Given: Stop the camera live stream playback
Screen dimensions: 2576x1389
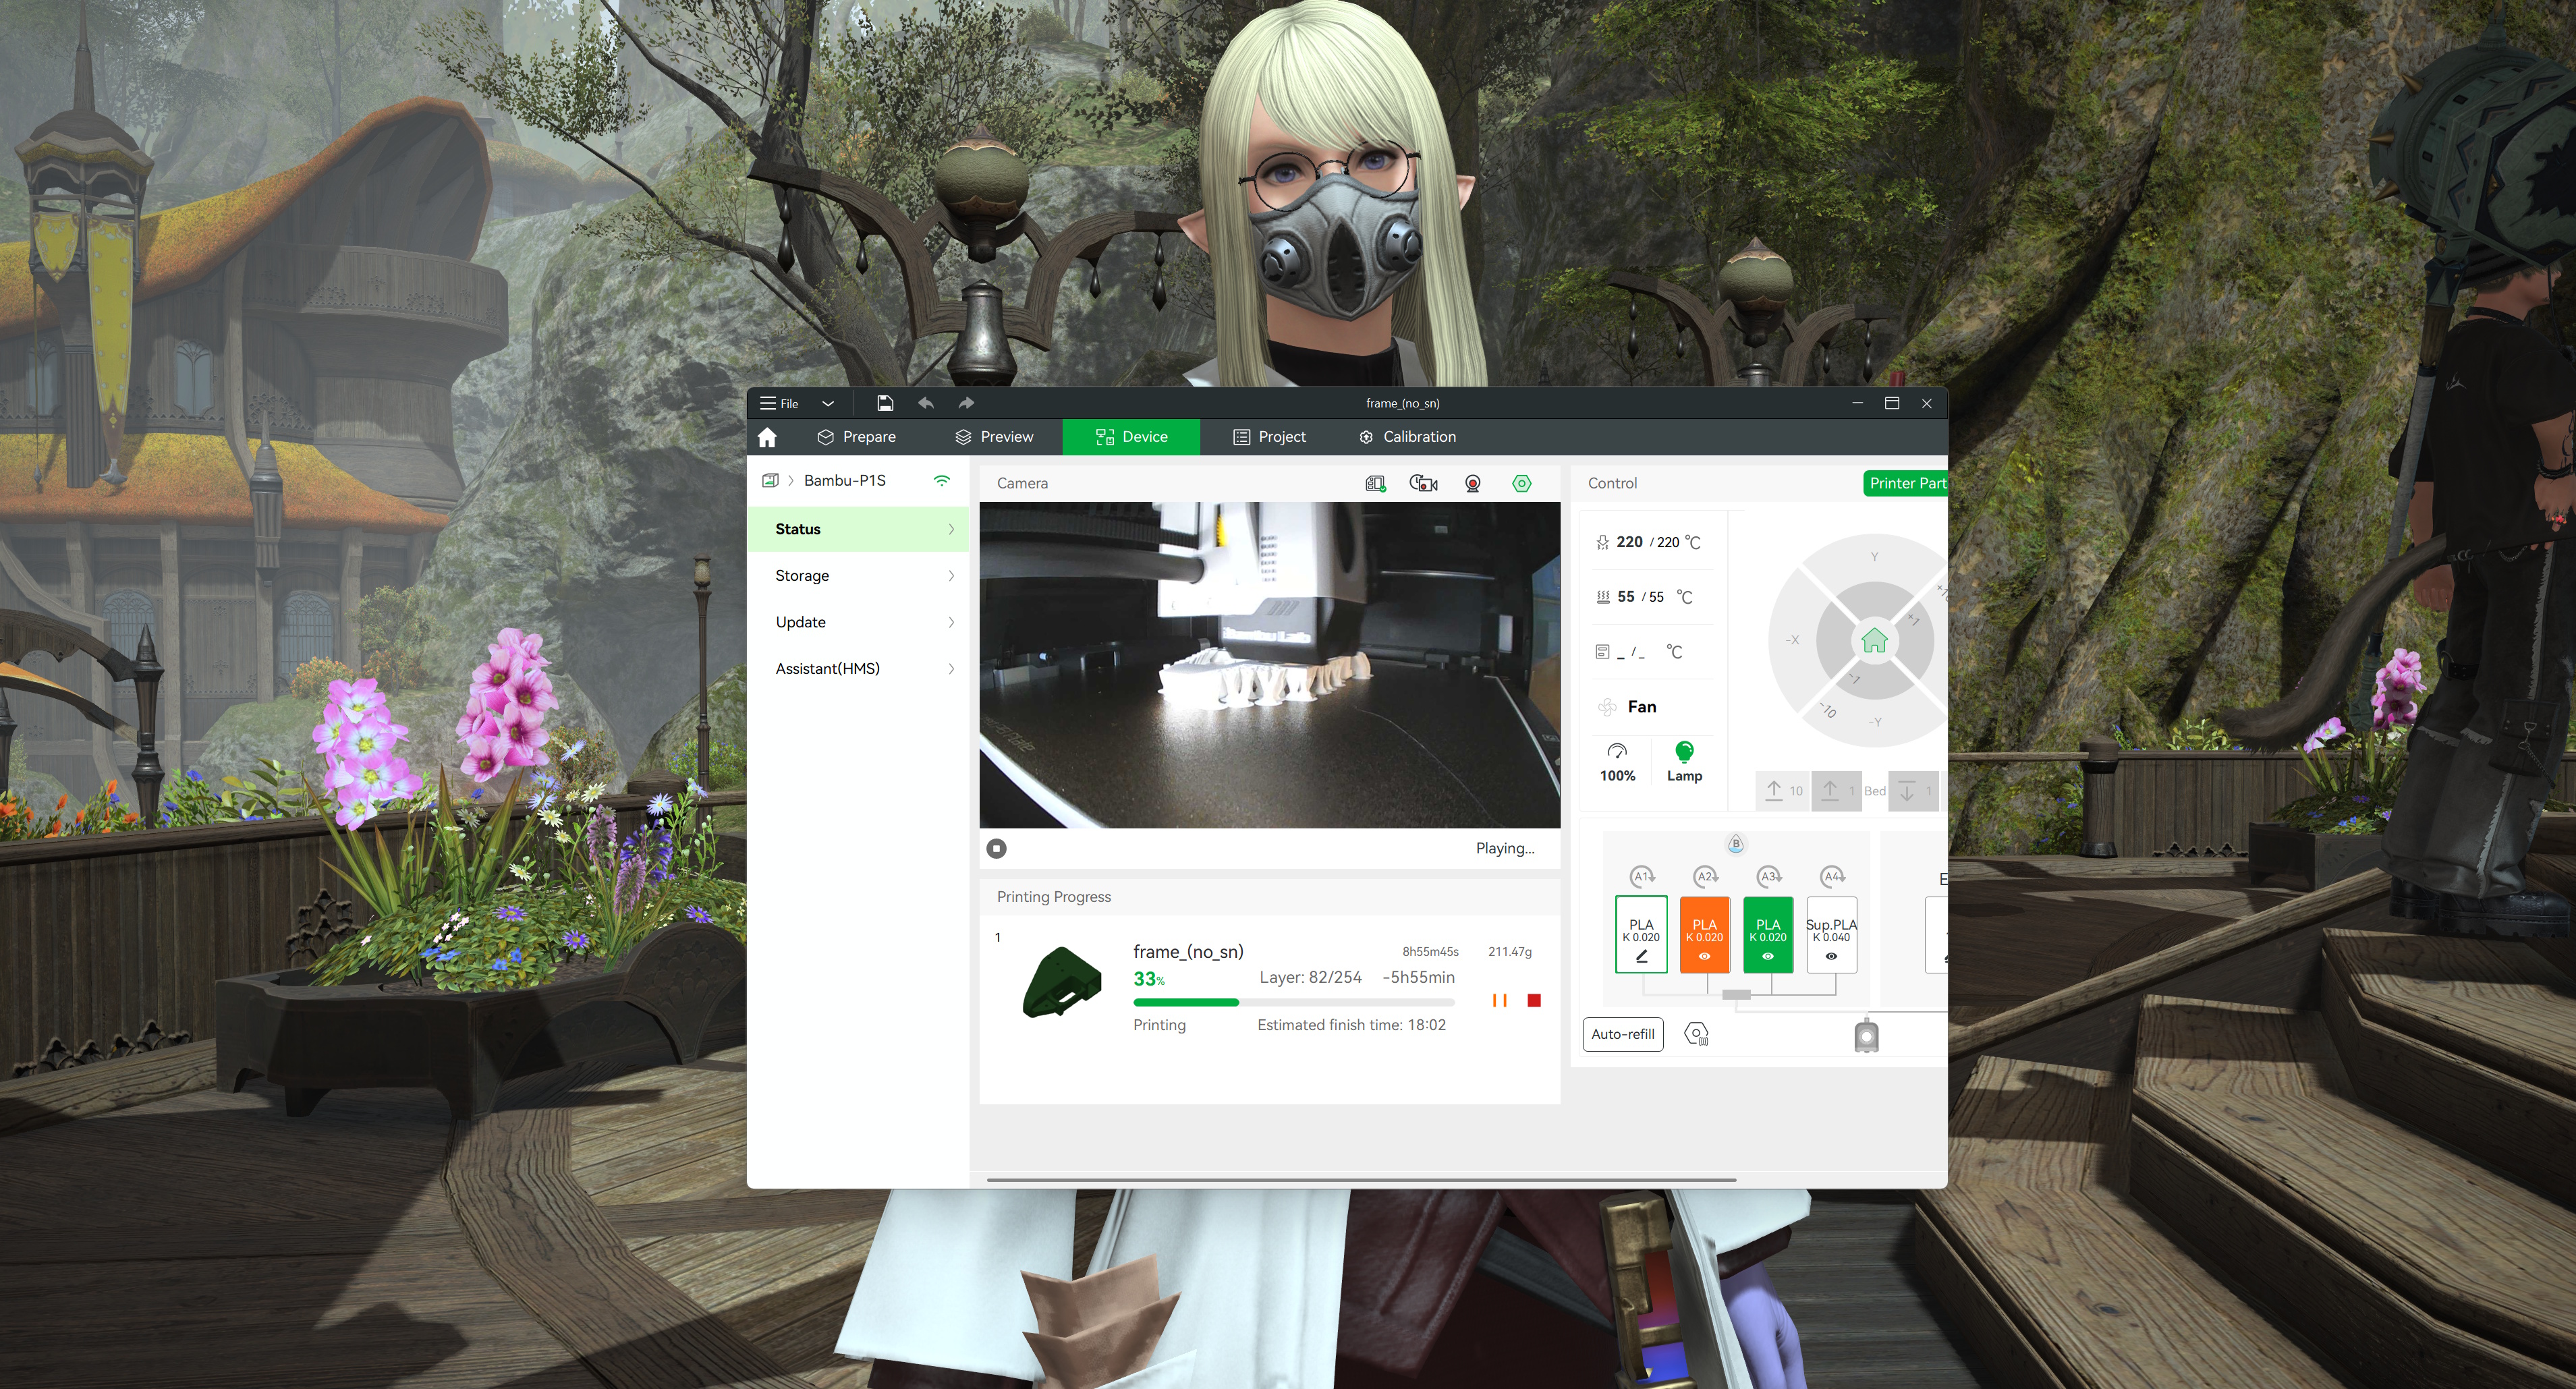Looking at the screenshot, I should pyautogui.click(x=996, y=848).
